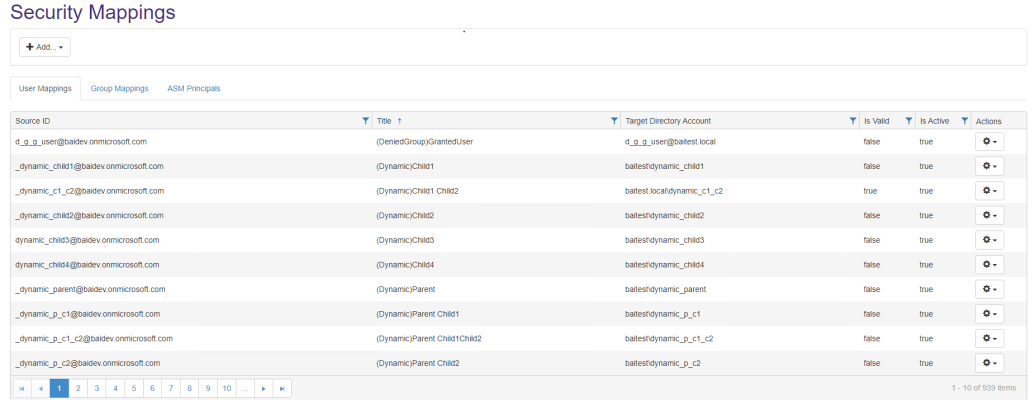Image resolution: width=1035 pixels, height=400 pixels.
Task: Expand the Add... dropdown button
Action: (45, 47)
